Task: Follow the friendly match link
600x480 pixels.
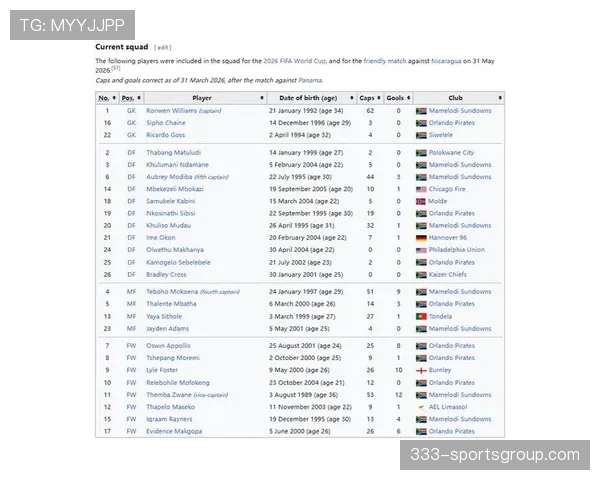Action: [385, 61]
